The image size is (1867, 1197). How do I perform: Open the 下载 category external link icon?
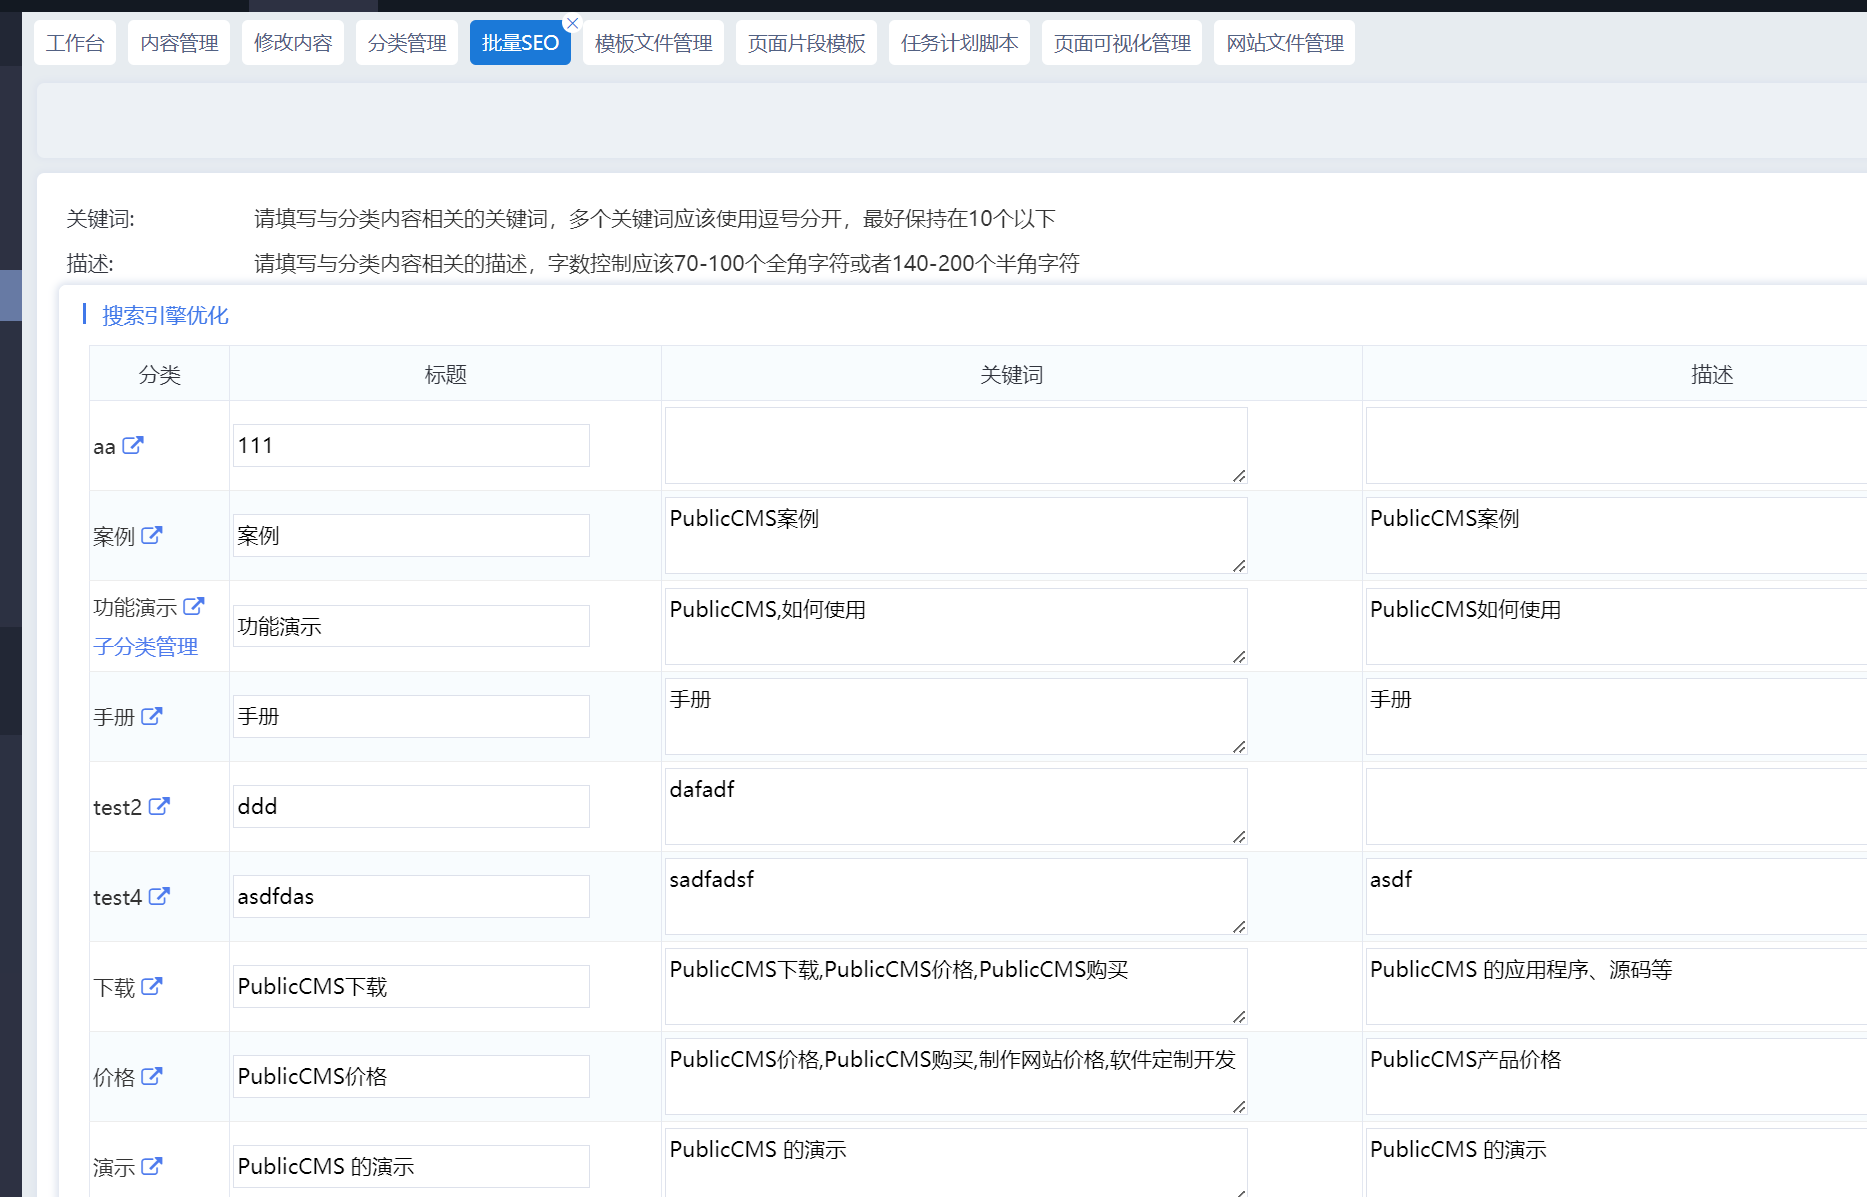[151, 986]
